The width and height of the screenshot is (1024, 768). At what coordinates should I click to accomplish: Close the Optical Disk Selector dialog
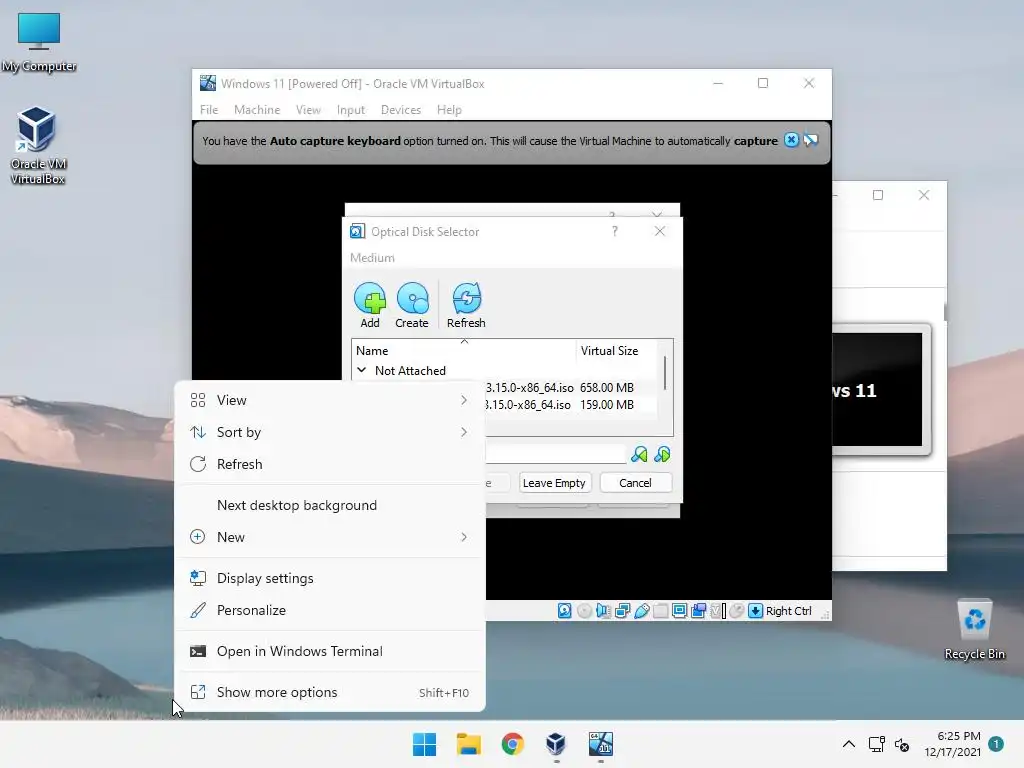click(660, 231)
